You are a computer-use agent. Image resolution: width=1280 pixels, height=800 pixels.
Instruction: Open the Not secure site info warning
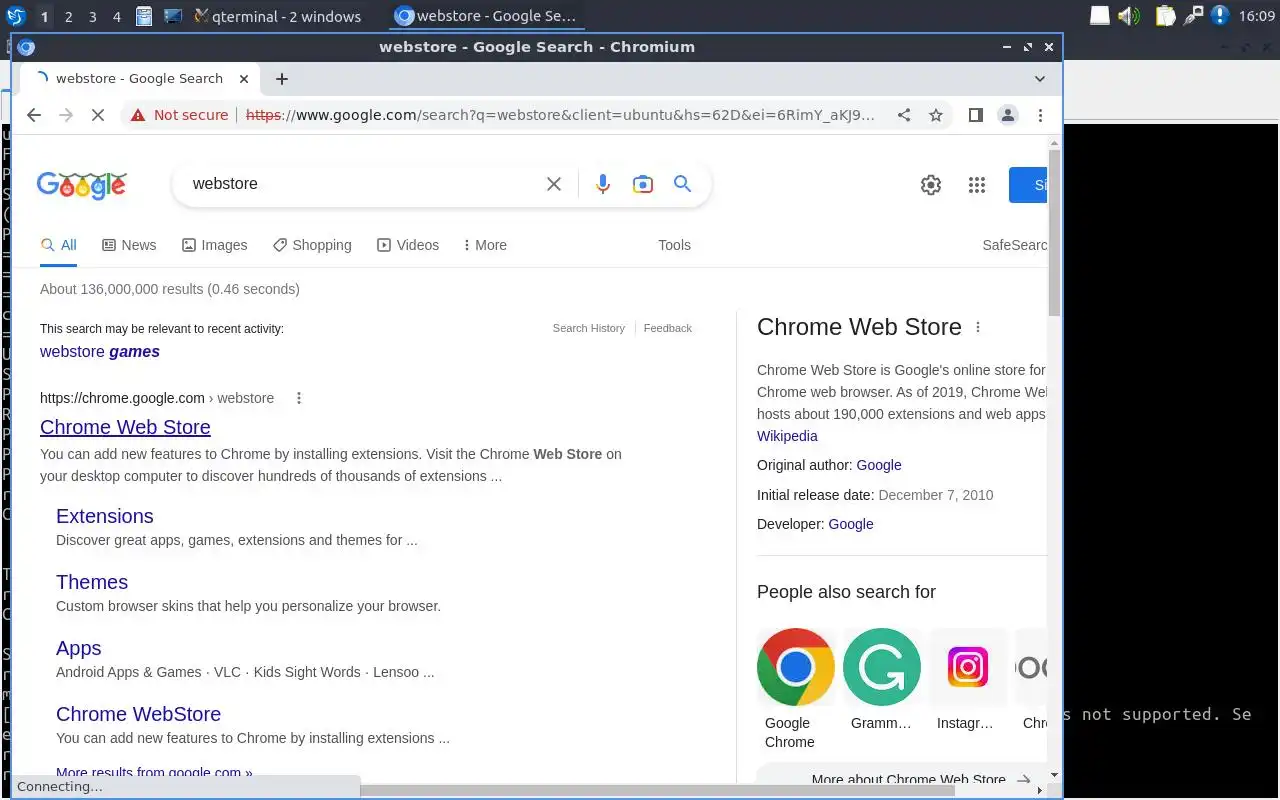click(x=179, y=115)
